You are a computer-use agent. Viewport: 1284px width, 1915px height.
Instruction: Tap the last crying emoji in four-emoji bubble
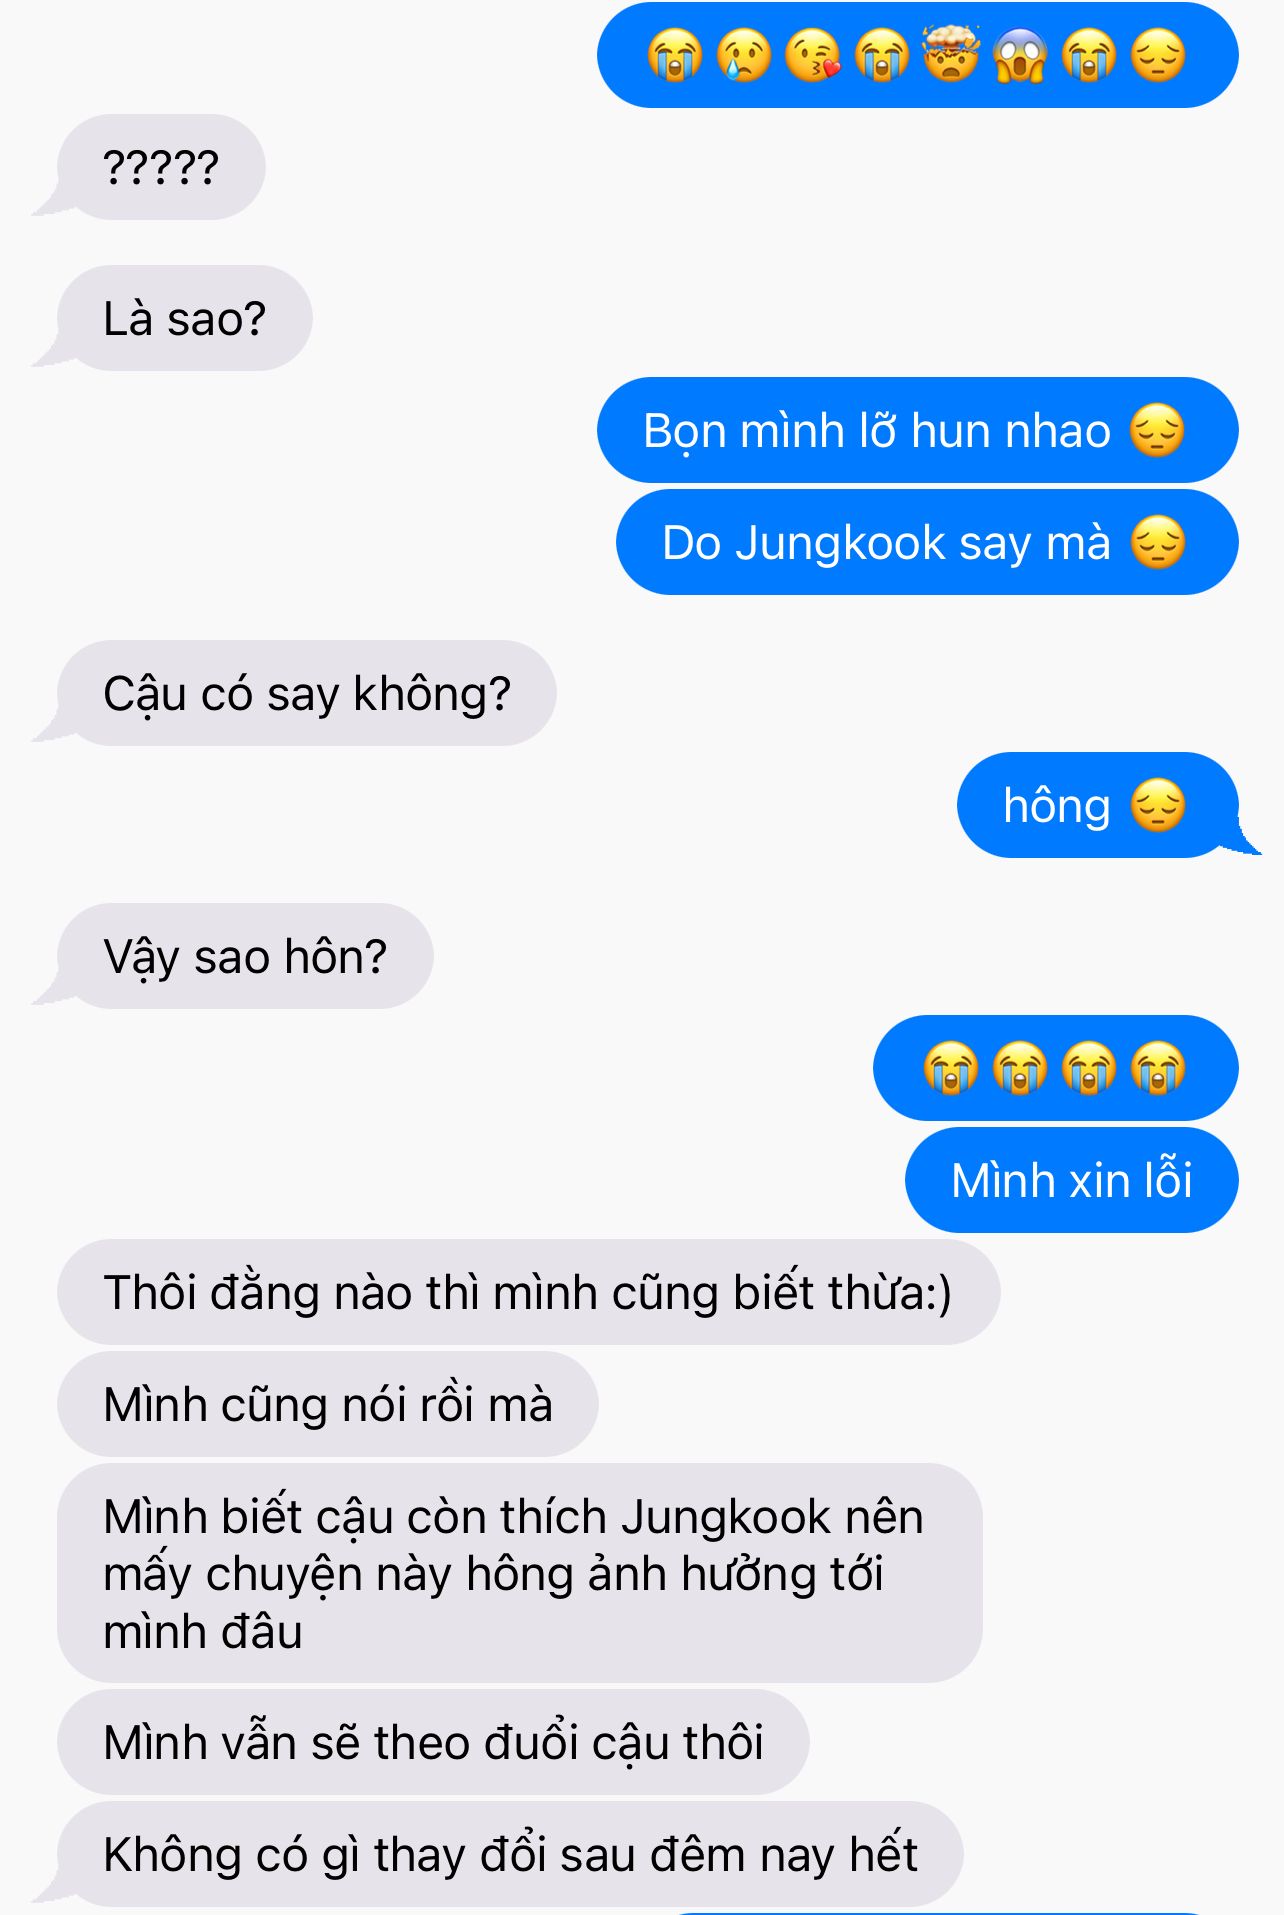pos(1157,1068)
